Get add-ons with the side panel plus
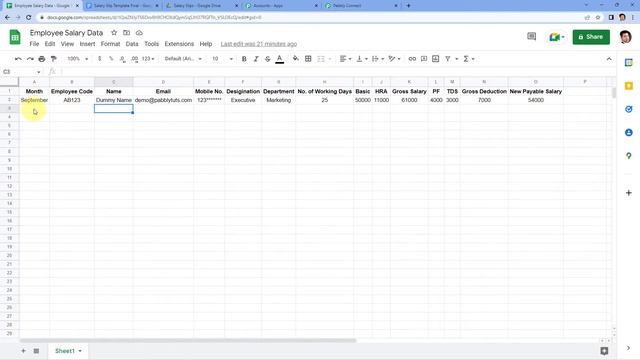 click(x=629, y=193)
